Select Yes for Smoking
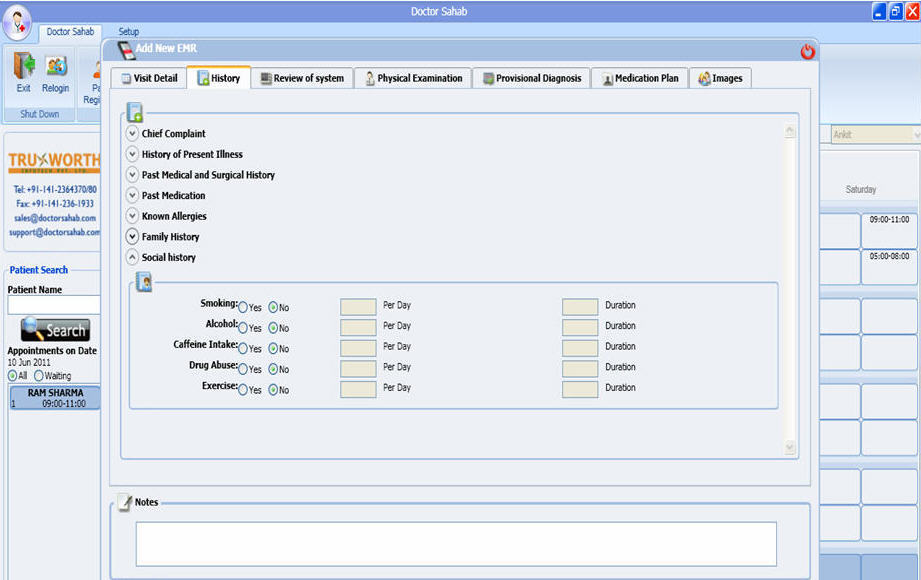921x580 pixels. click(x=243, y=307)
